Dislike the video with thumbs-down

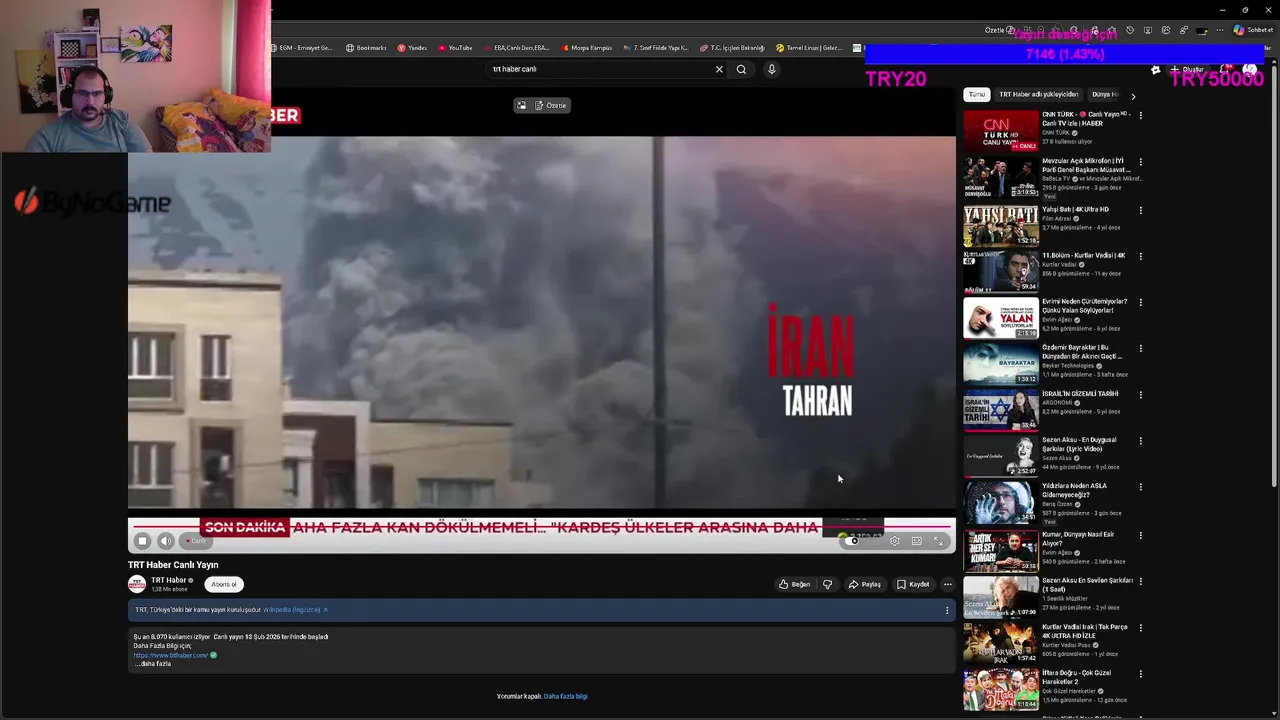point(827,584)
